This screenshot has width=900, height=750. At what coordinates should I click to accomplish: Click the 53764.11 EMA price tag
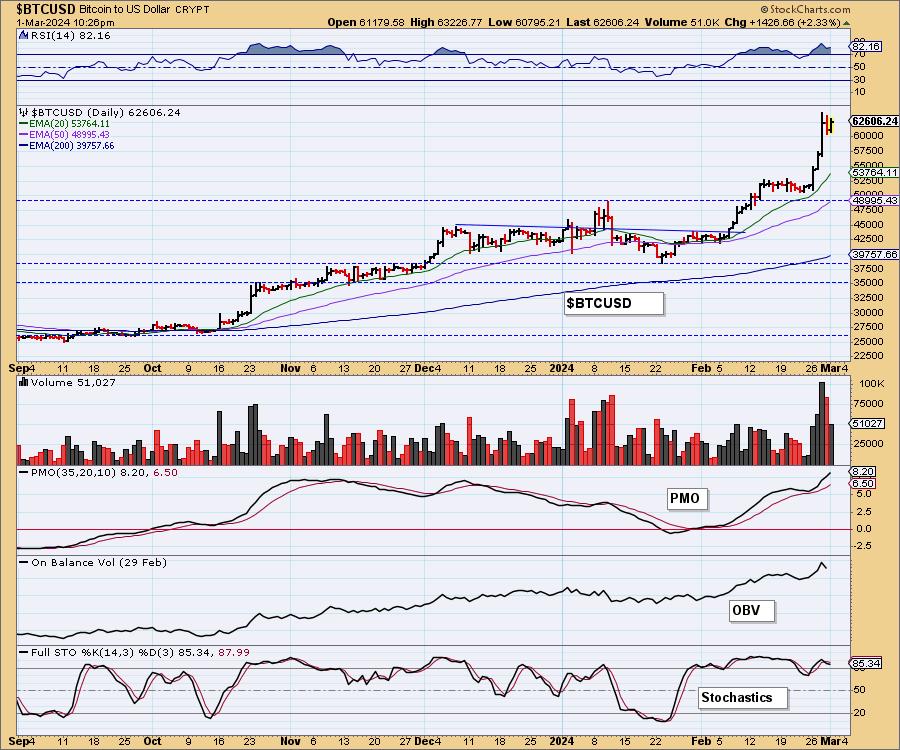coord(874,172)
